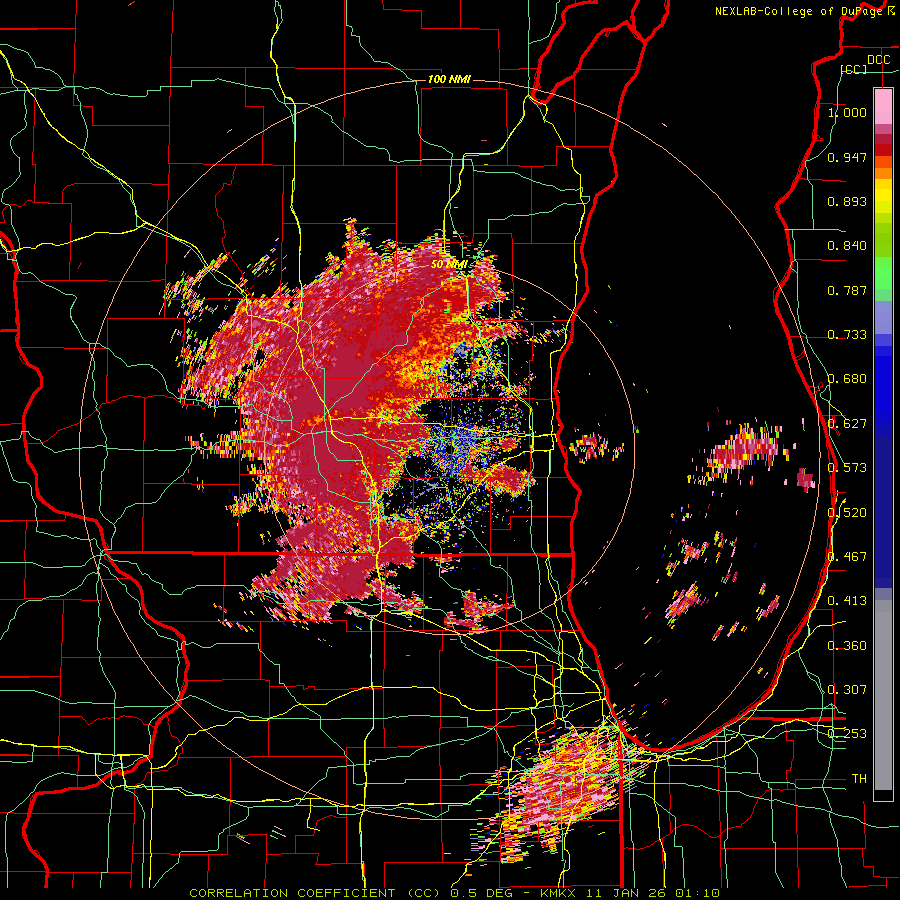Select the 0.520 legend value

pos(847,512)
